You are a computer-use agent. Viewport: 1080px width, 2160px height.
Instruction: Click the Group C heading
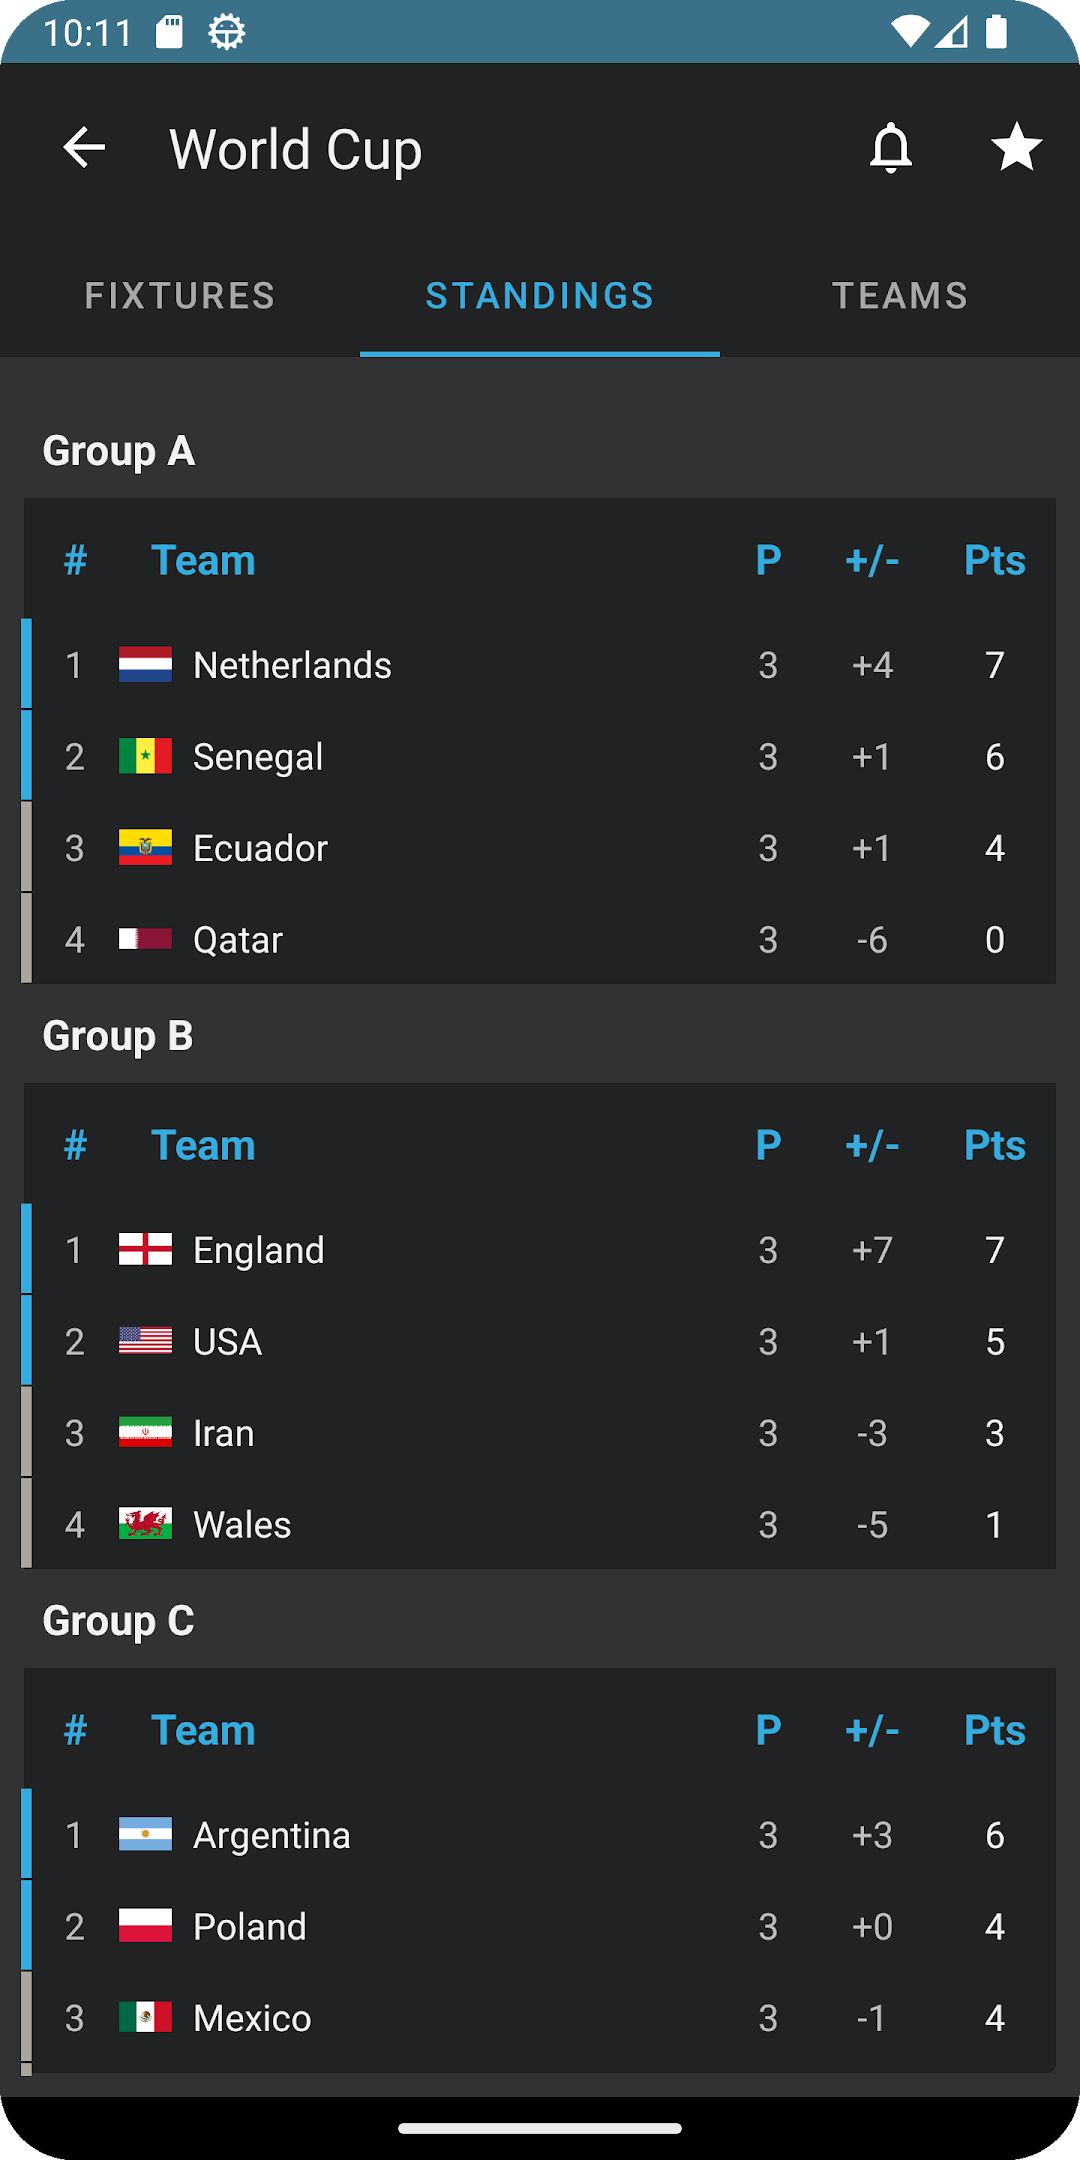pos(118,1621)
